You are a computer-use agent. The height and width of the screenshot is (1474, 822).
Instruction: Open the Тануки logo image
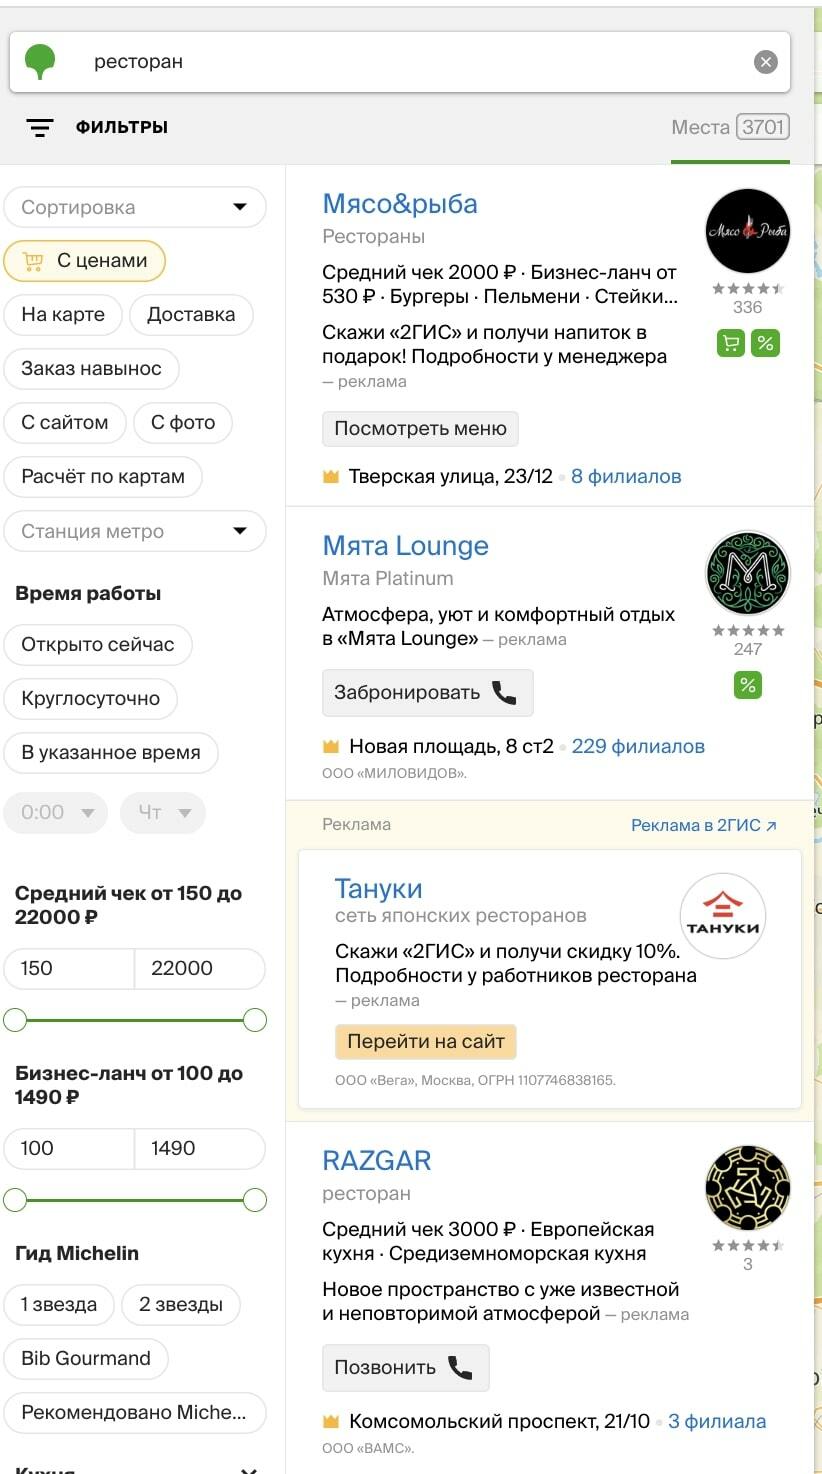pyautogui.click(x=723, y=917)
